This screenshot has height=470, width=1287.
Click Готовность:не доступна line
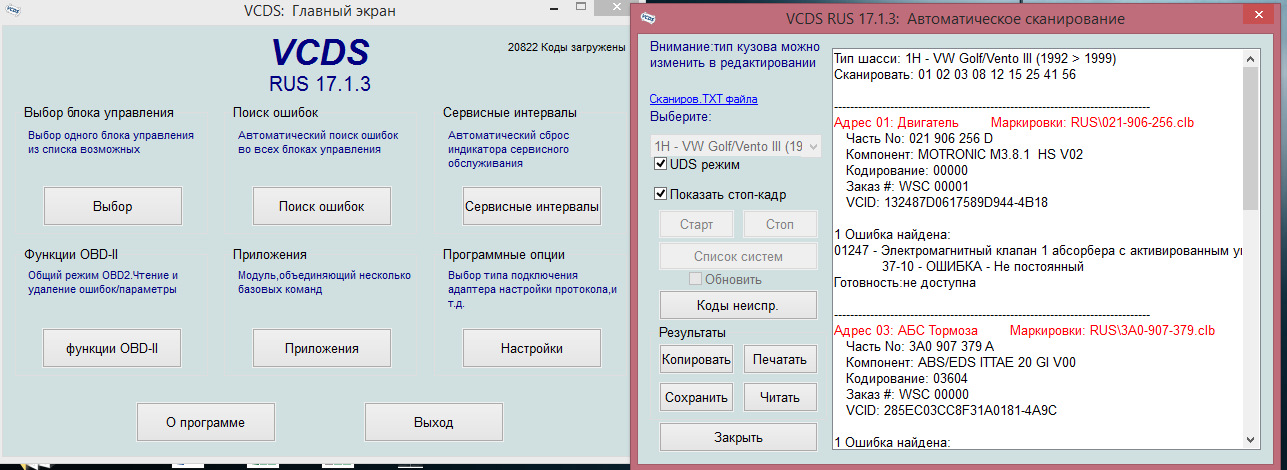[904, 283]
